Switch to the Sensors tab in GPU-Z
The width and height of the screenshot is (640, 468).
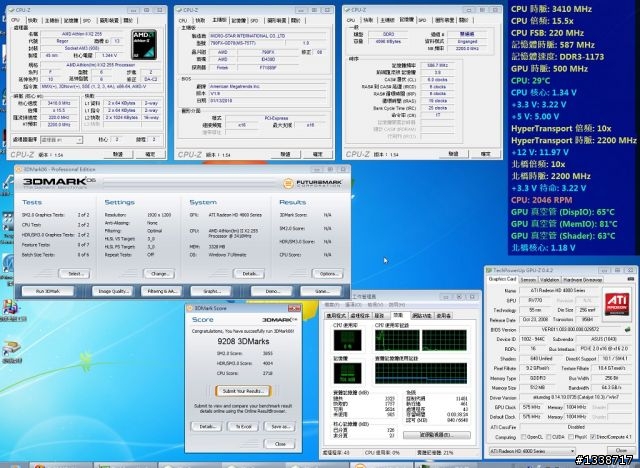528,279
